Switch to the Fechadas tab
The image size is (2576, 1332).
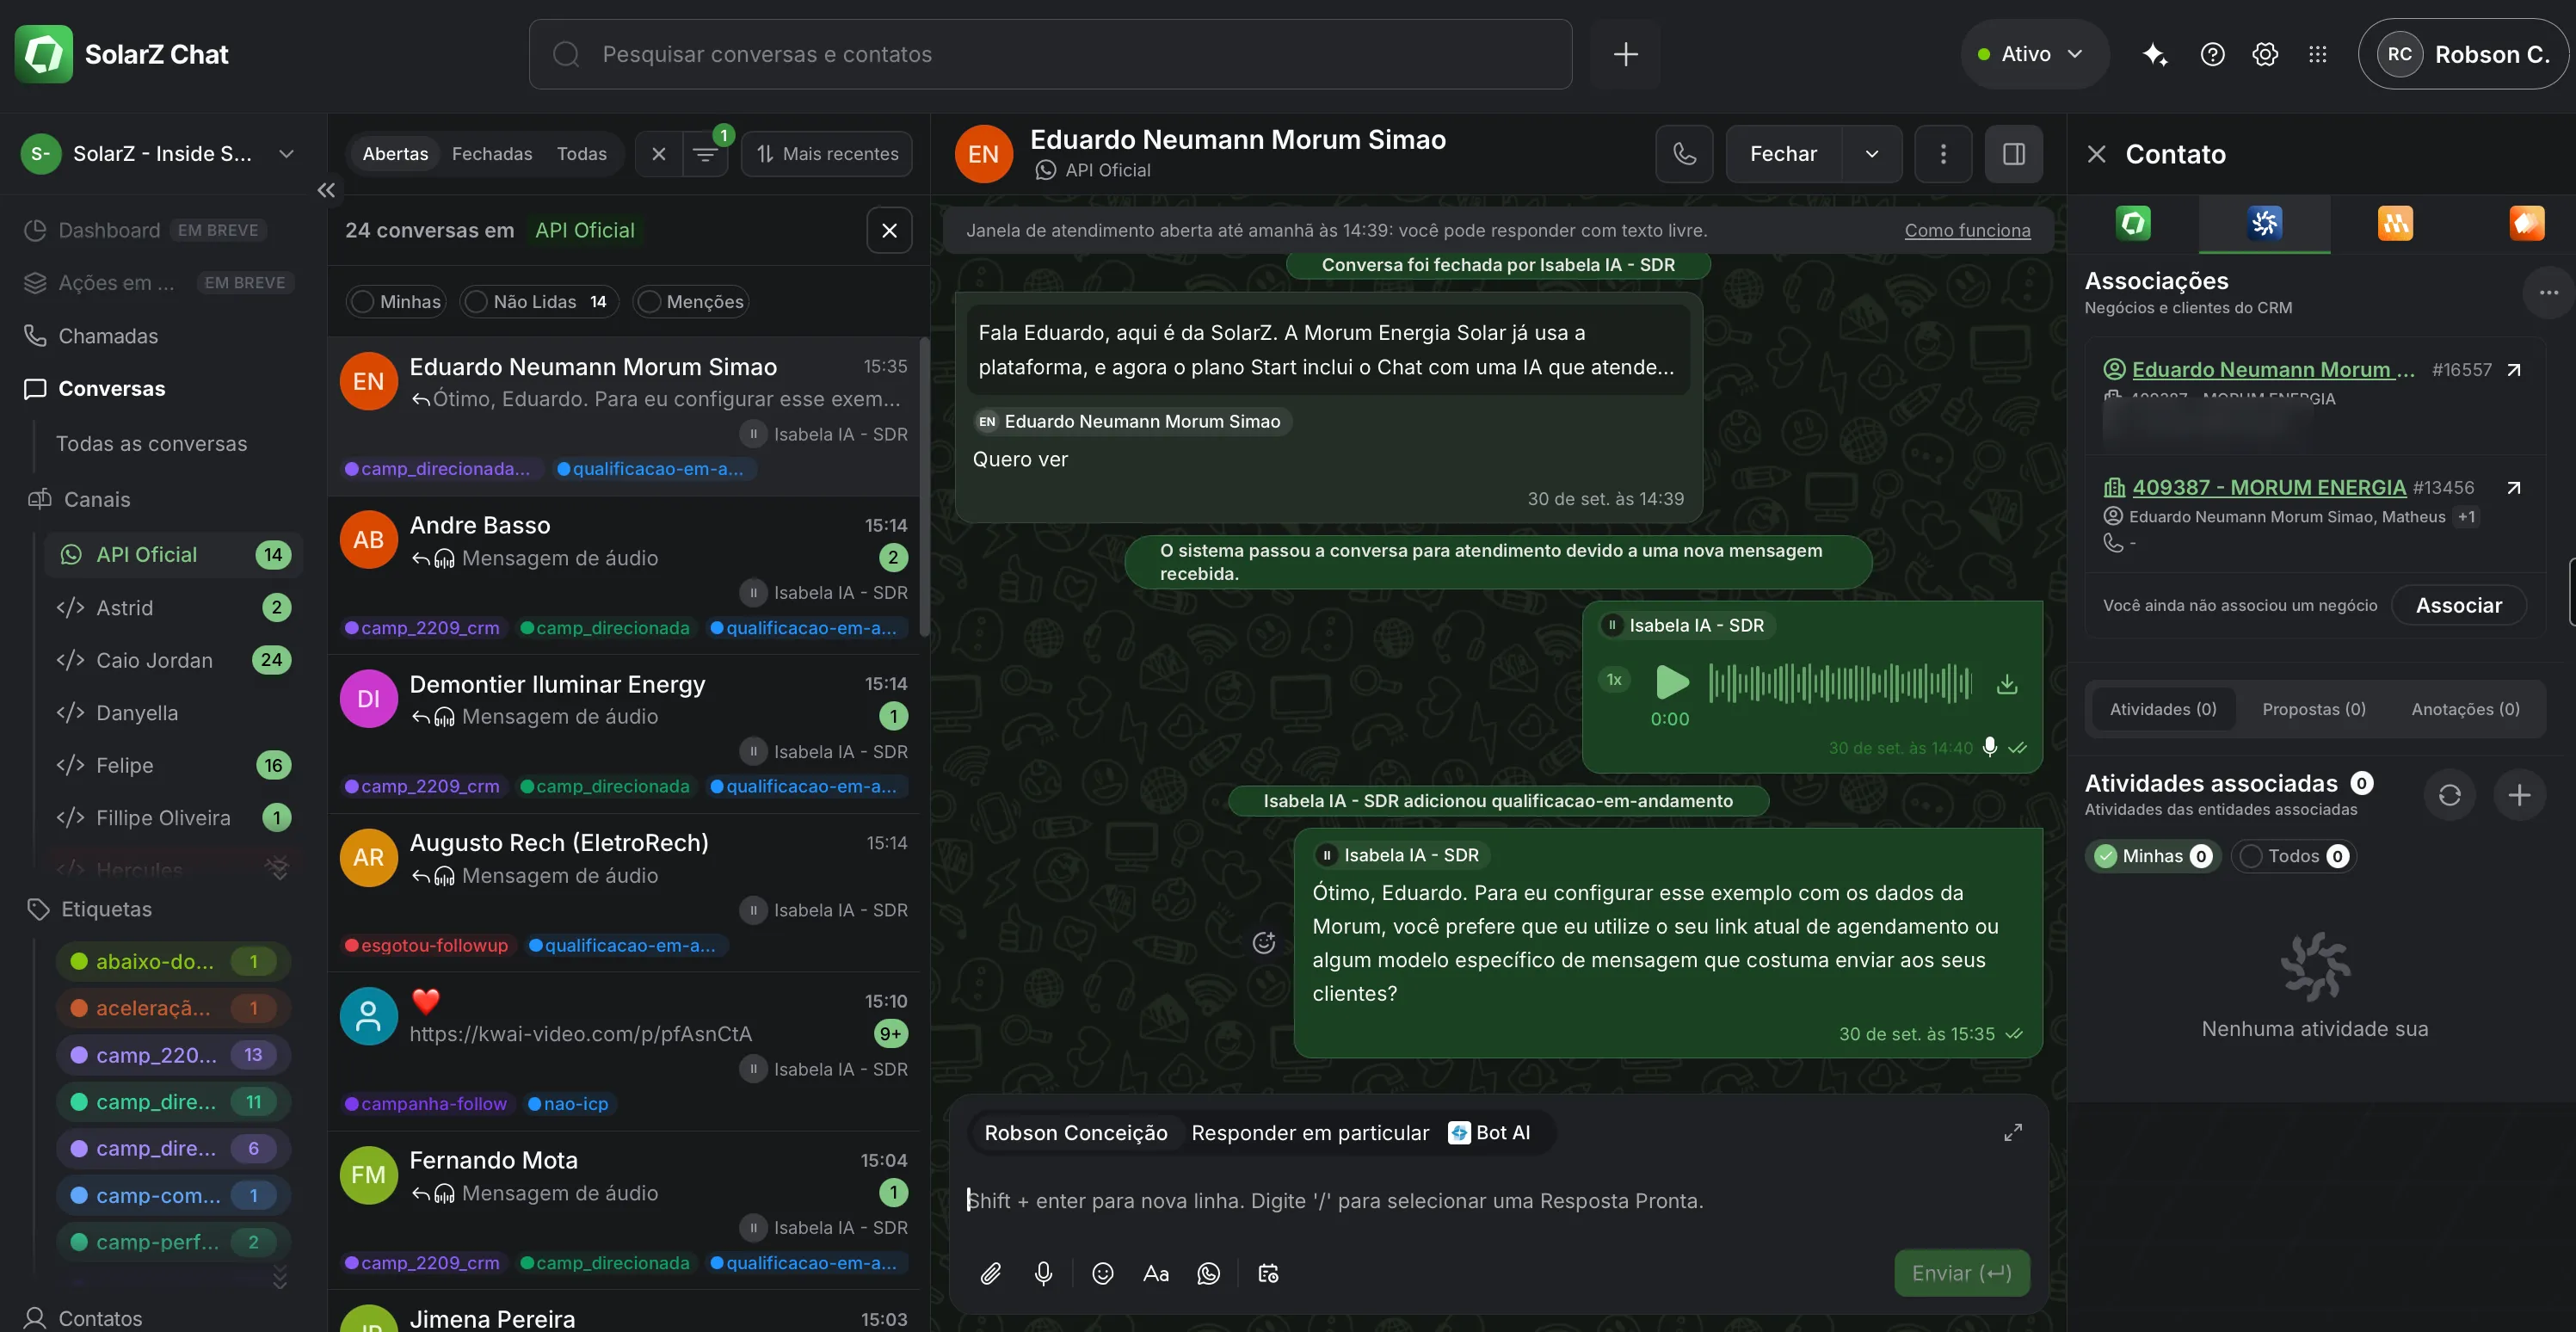[x=492, y=154]
